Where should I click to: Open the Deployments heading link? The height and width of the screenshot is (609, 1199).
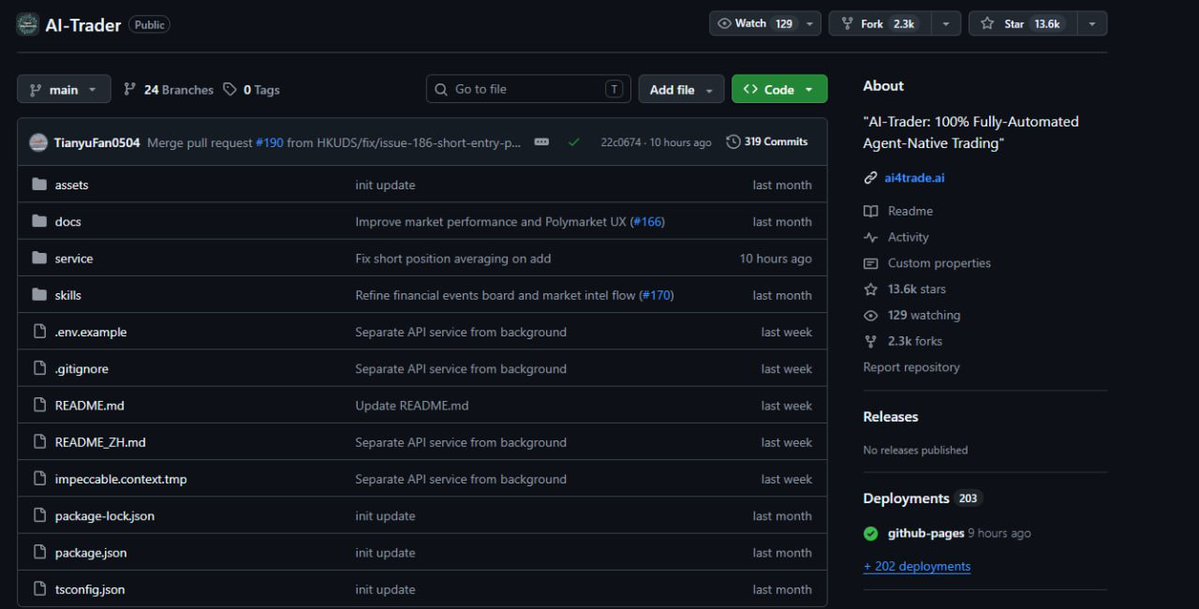906,498
